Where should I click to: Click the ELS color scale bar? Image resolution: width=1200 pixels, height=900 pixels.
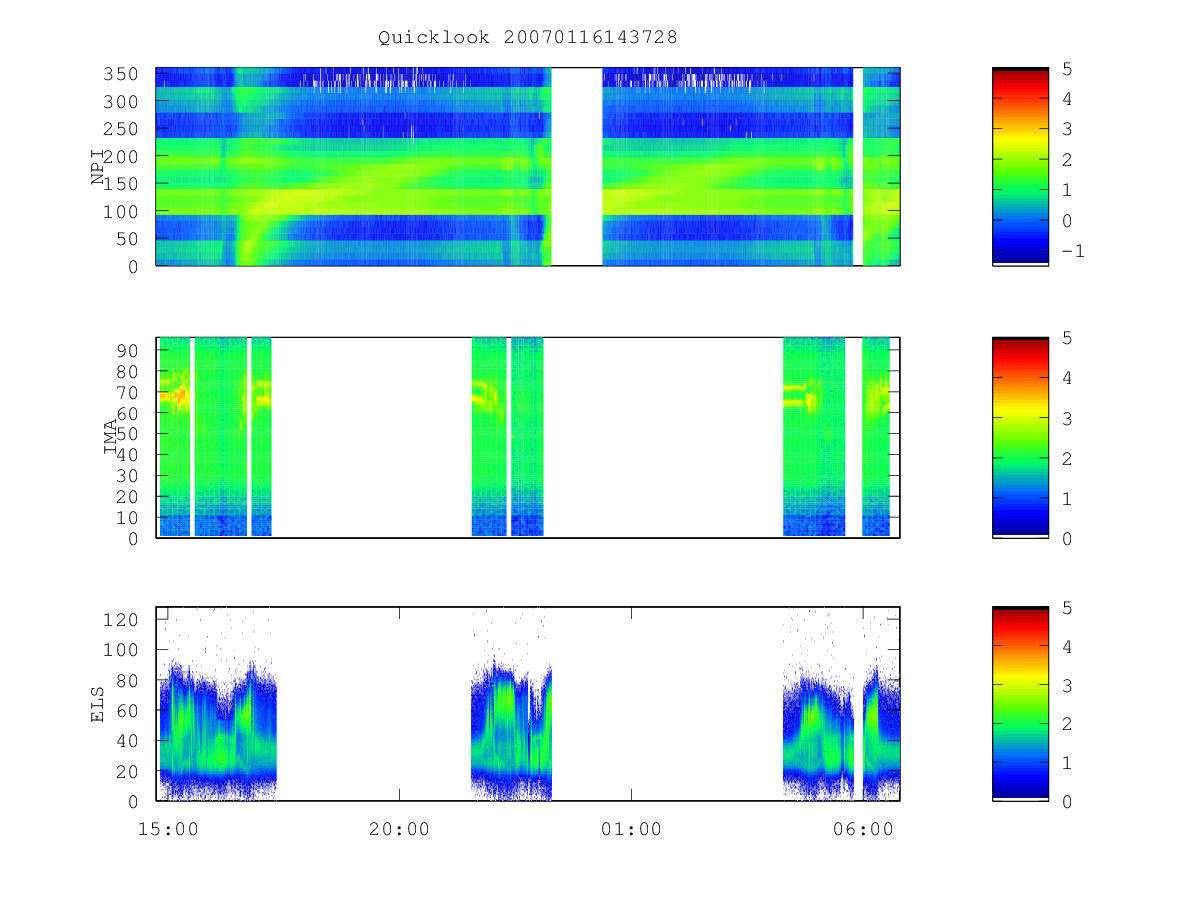tap(1020, 704)
